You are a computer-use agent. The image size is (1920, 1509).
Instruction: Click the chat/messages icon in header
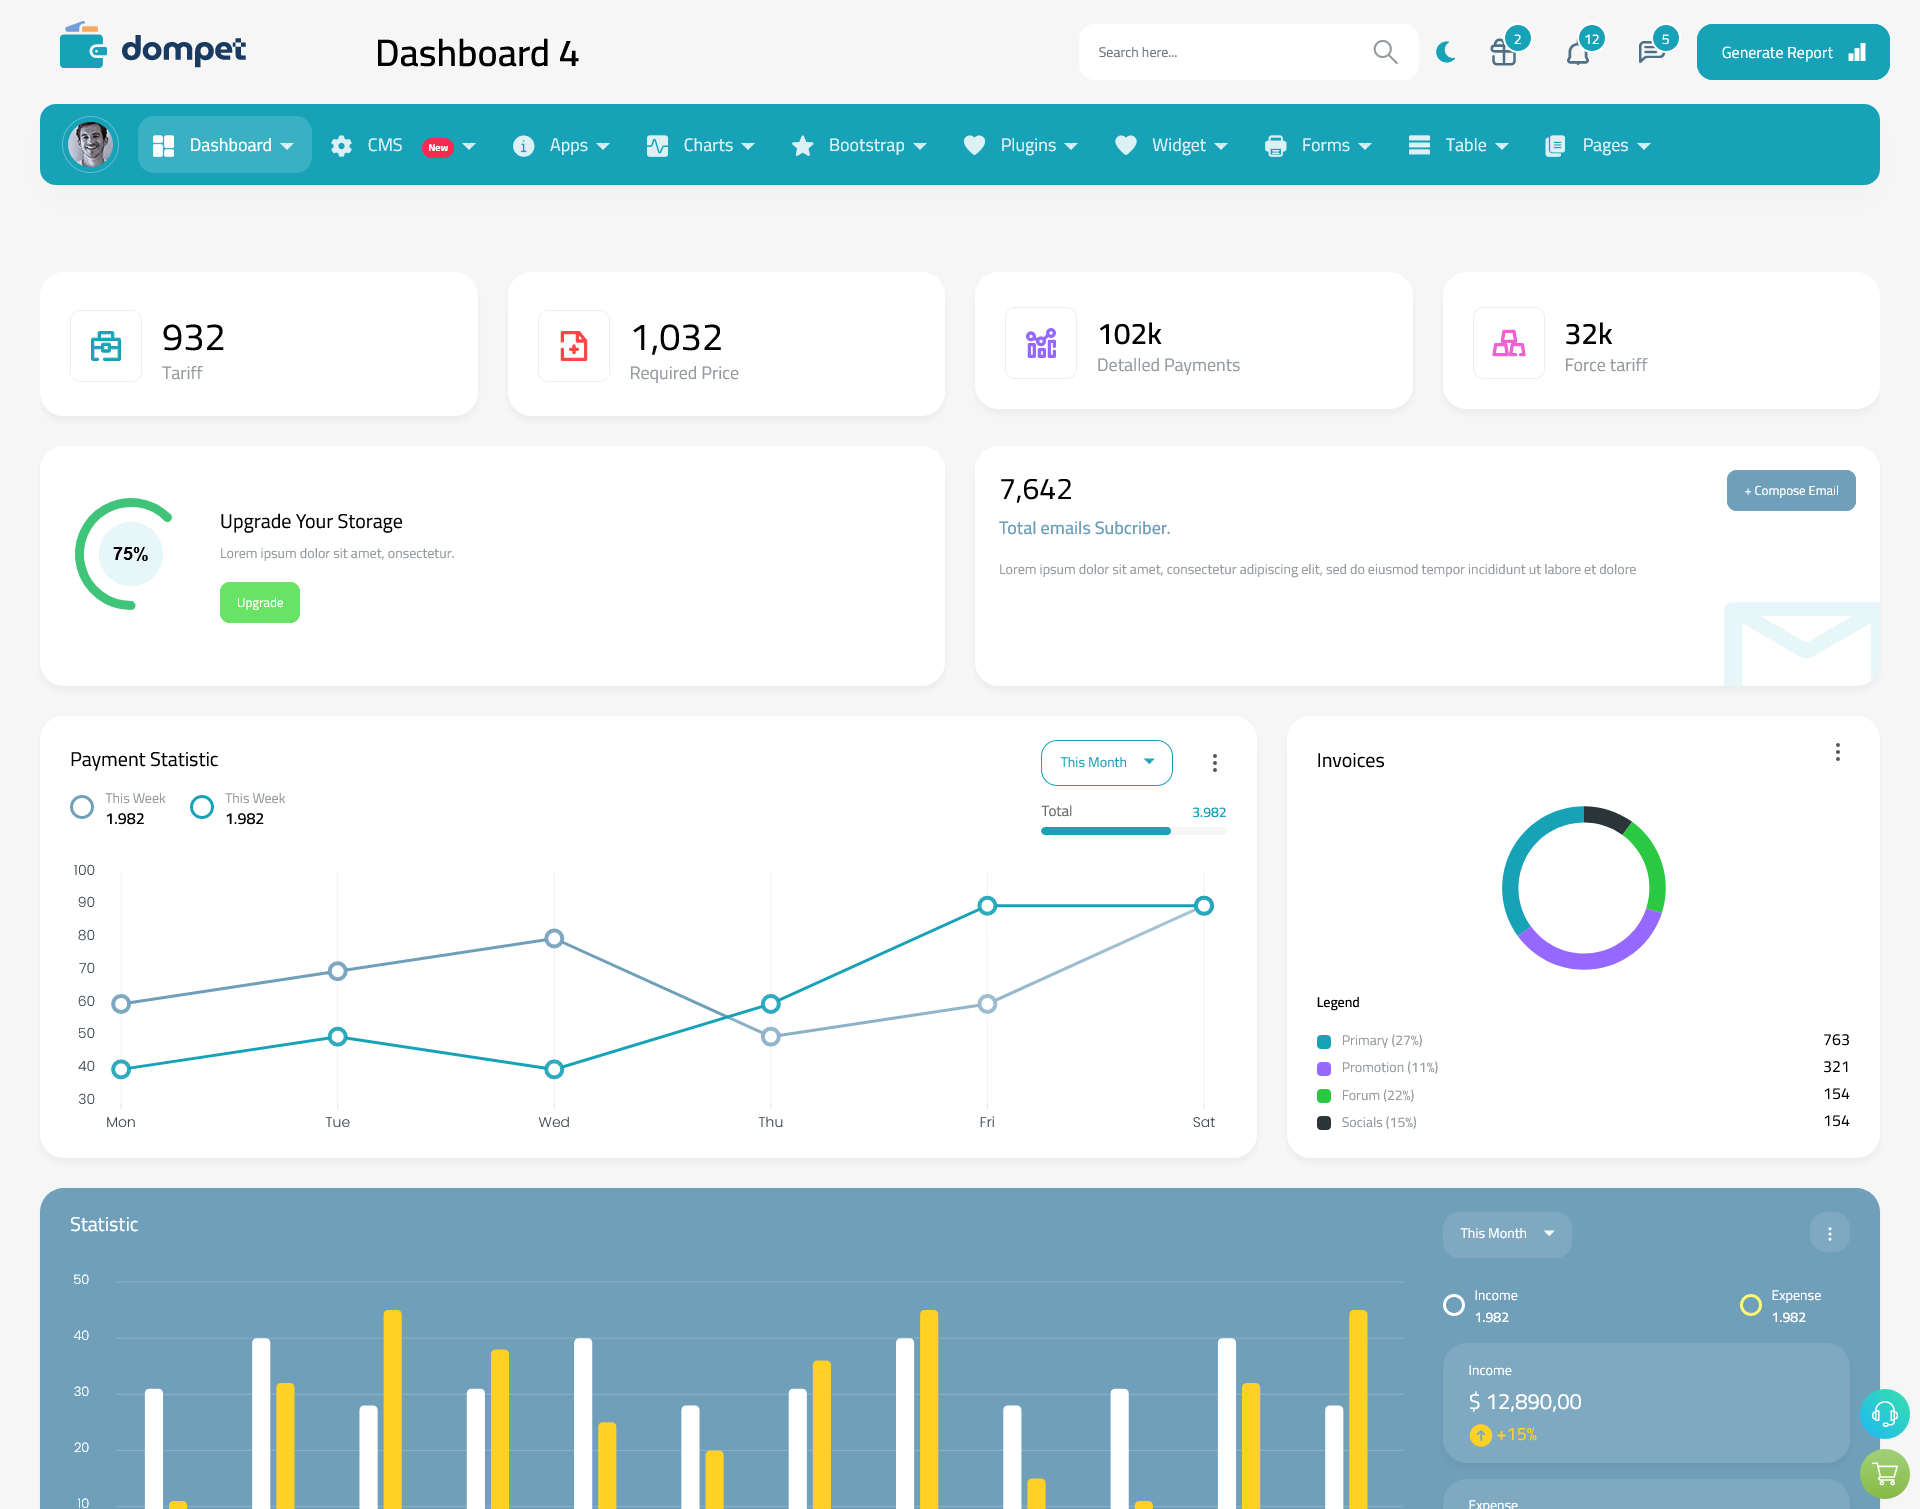tap(1650, 51)
